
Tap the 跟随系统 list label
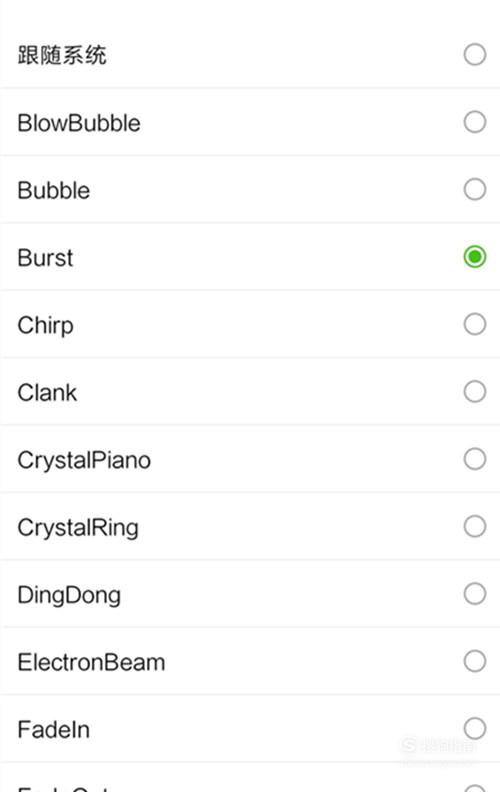62,55
